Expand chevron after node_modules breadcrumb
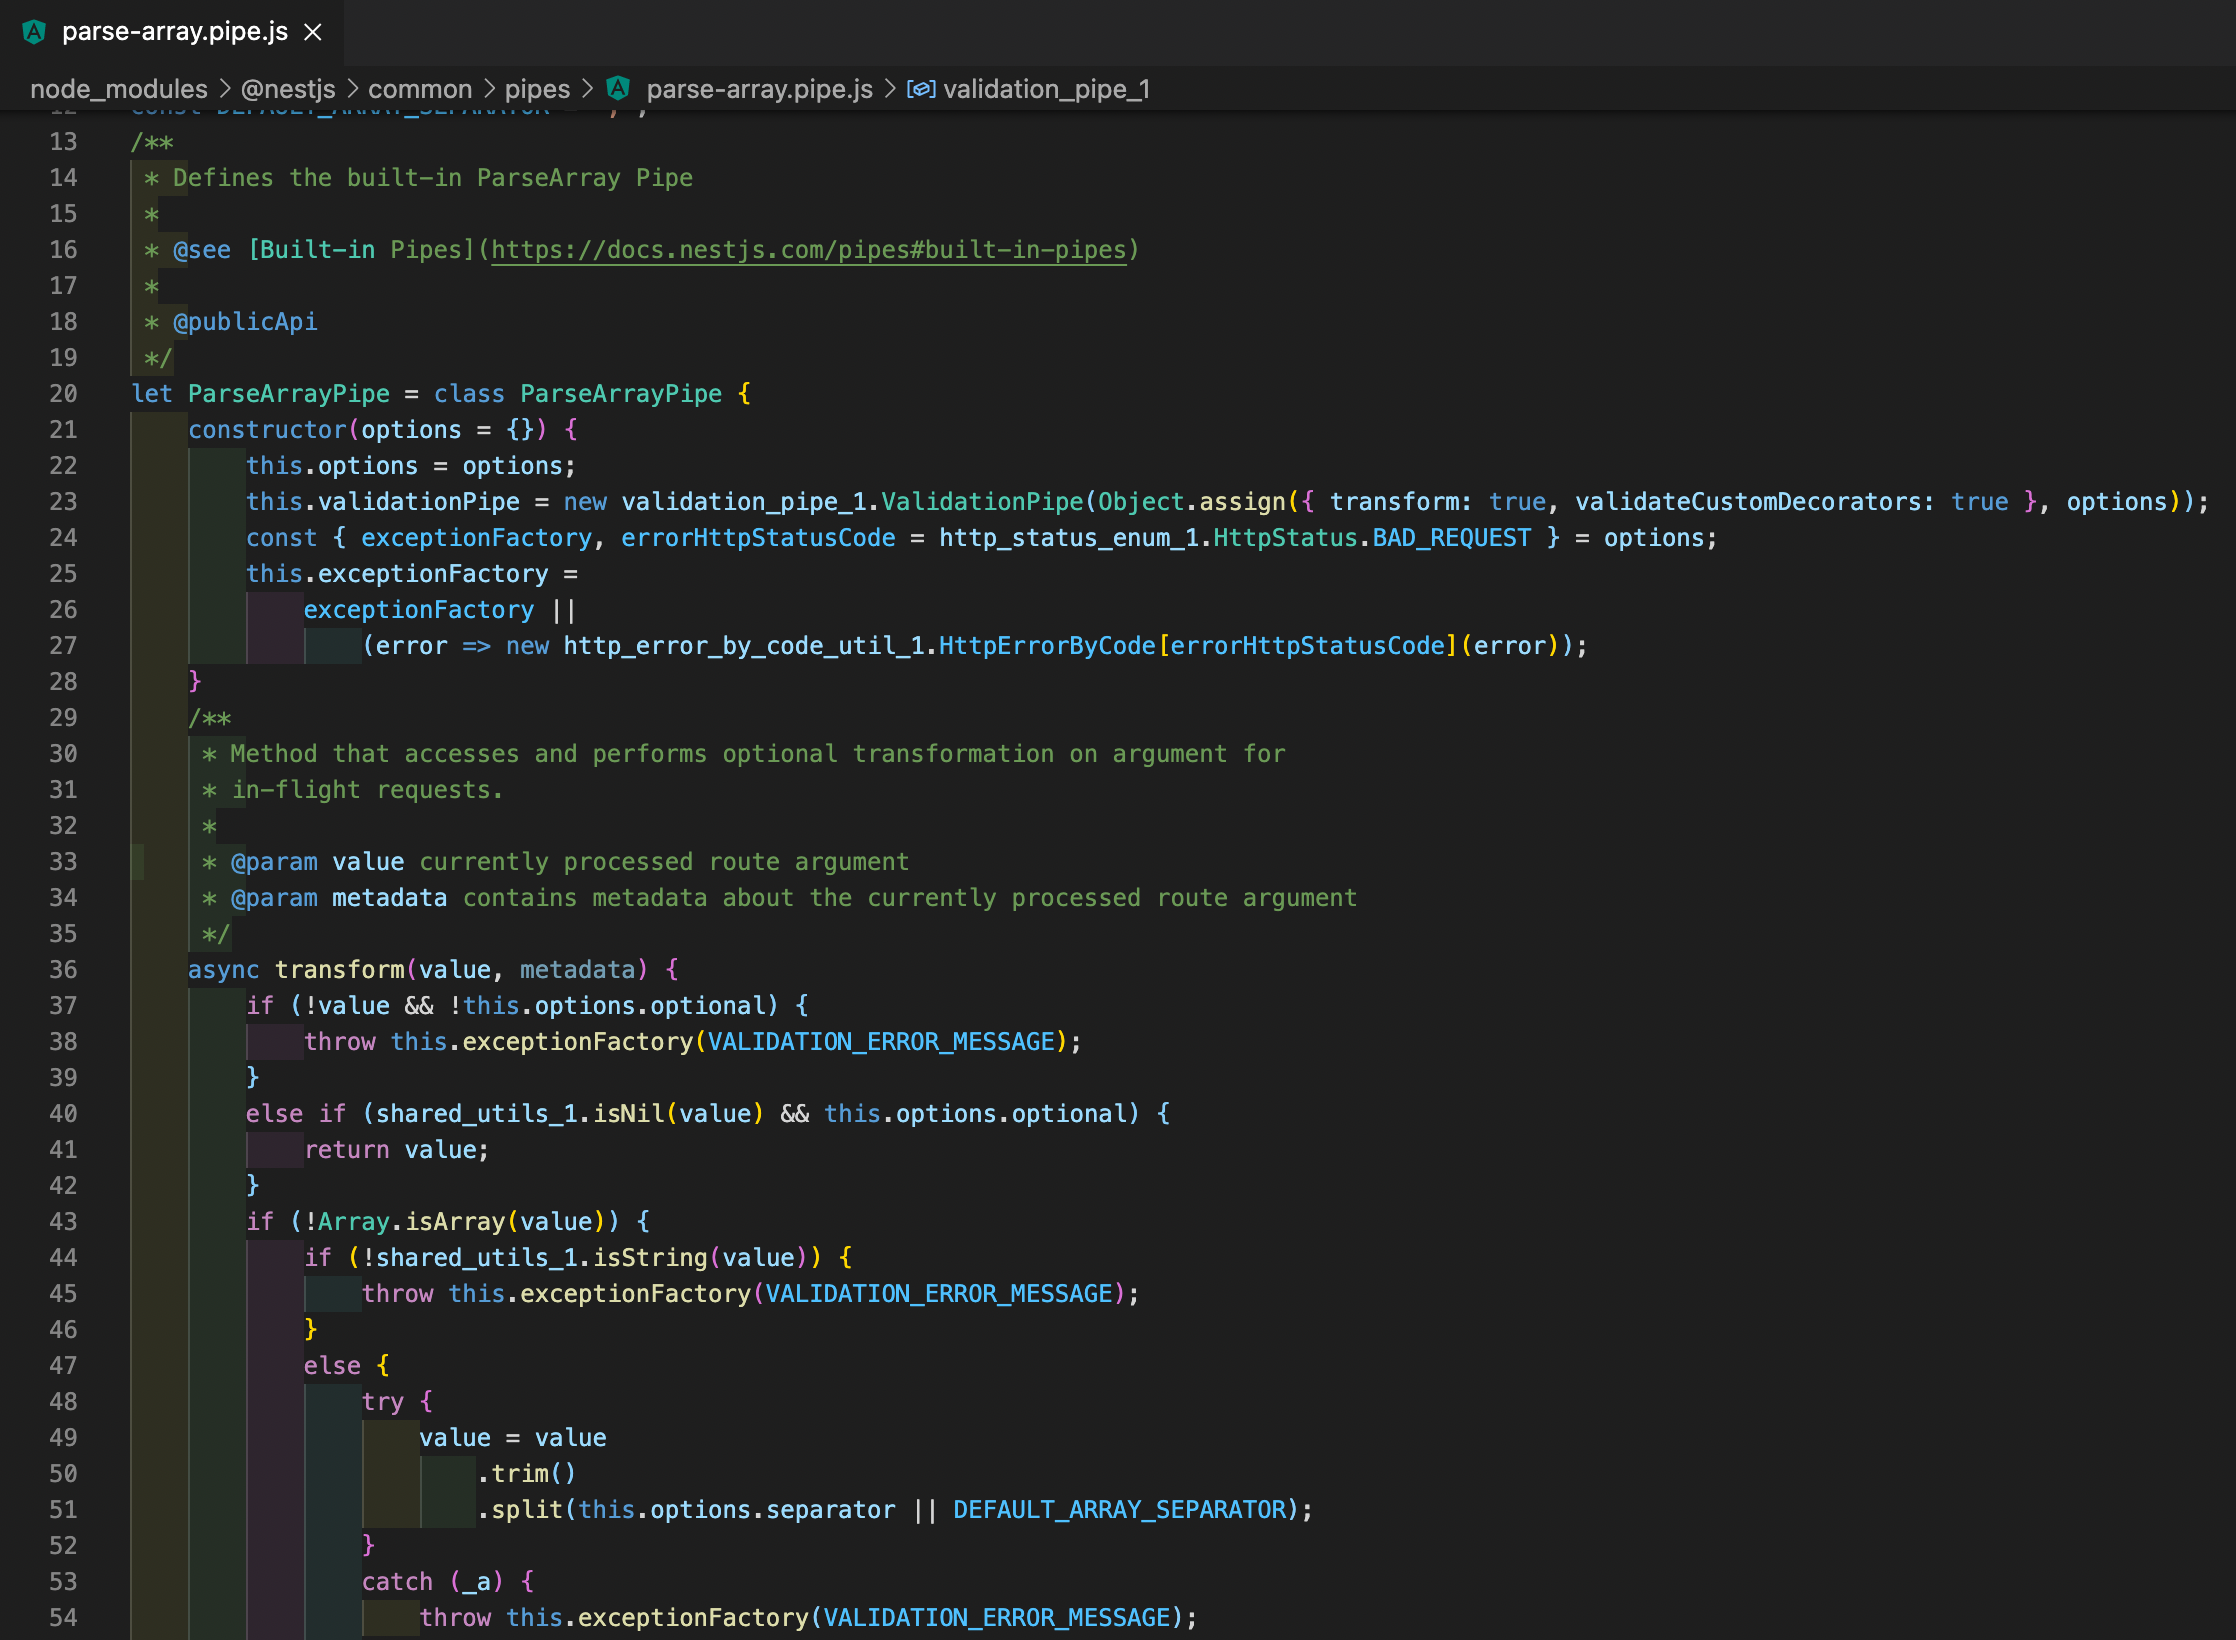2236x1640 pixels. 225,89
